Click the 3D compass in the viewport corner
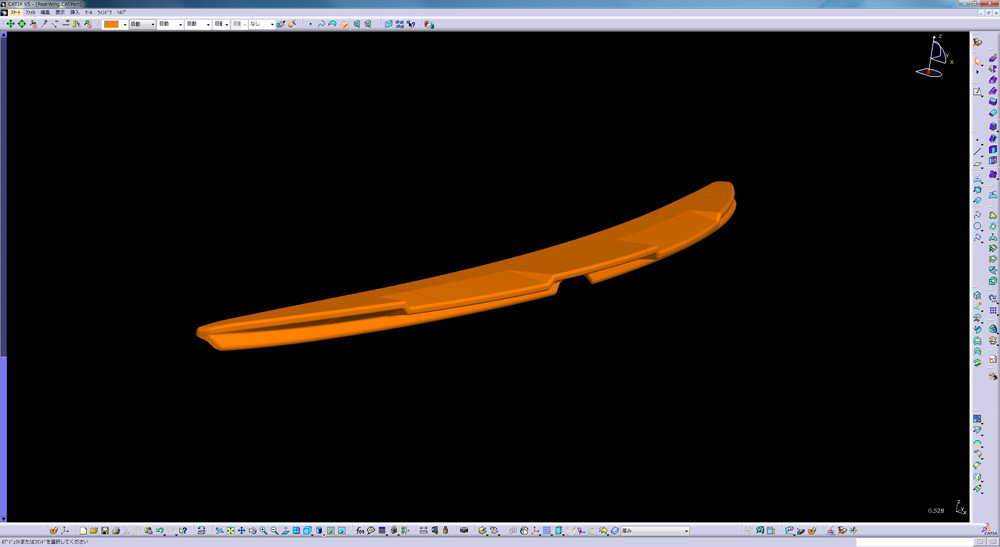Viewport: 1000px width, 547px height. (934, 57)
